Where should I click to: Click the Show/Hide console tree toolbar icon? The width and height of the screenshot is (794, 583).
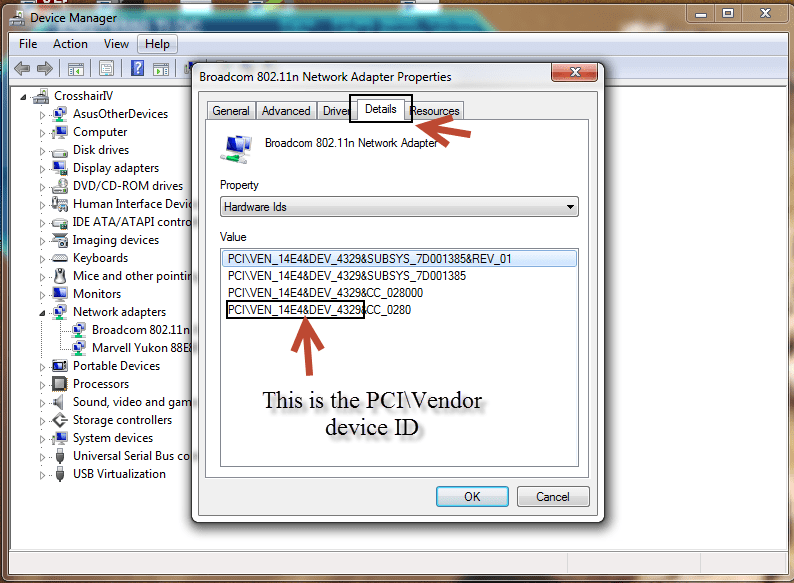76,68
